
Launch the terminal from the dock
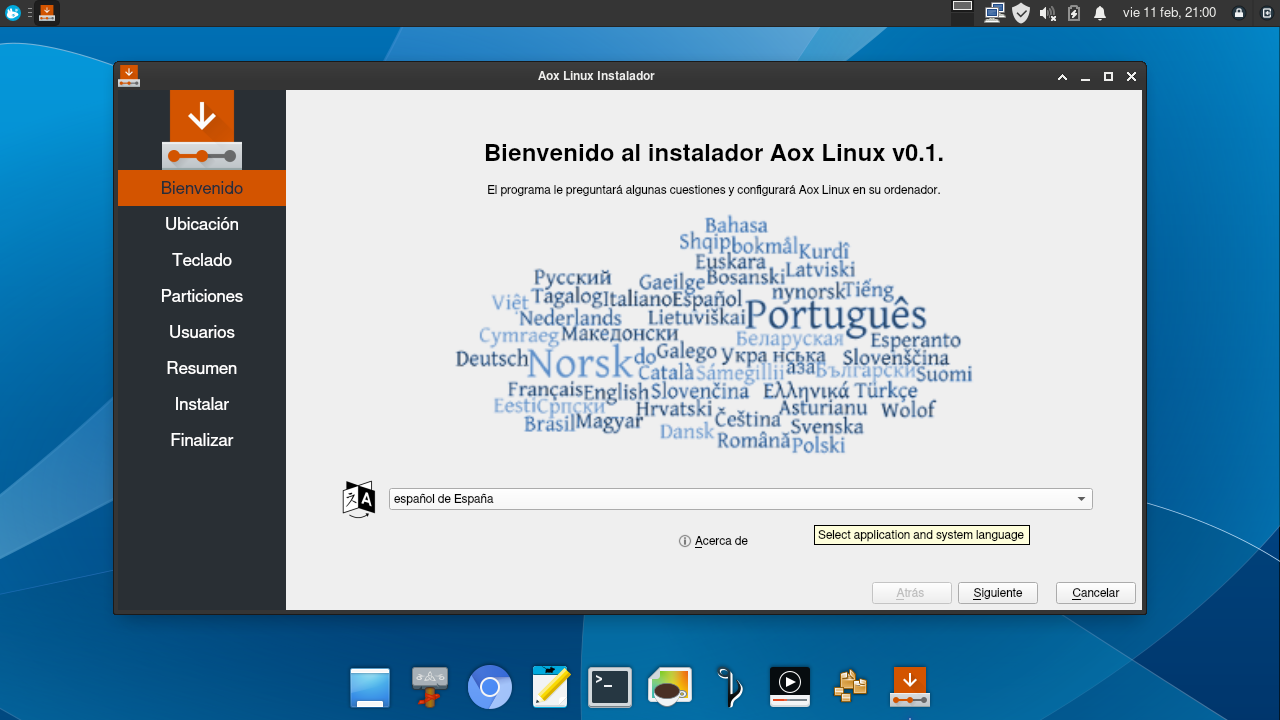610,688
